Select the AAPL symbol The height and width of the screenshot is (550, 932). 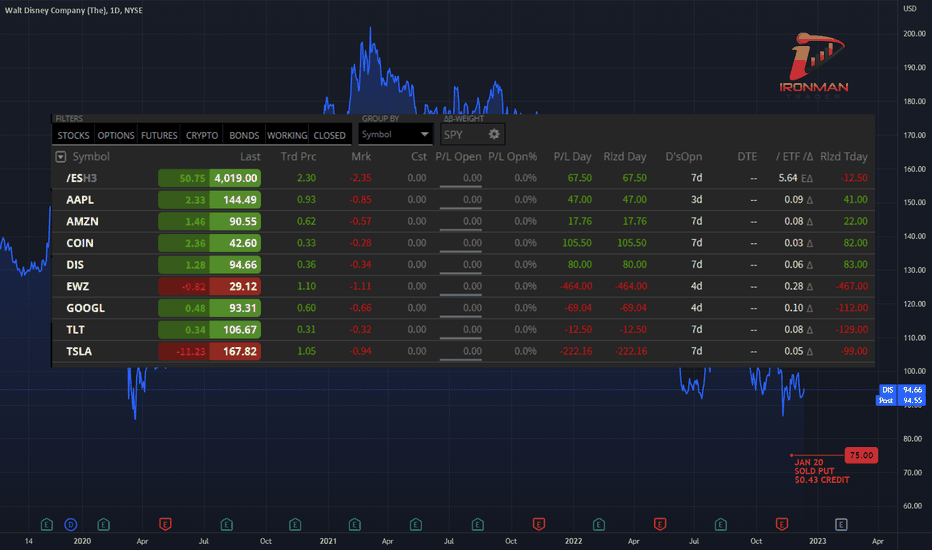80,200
